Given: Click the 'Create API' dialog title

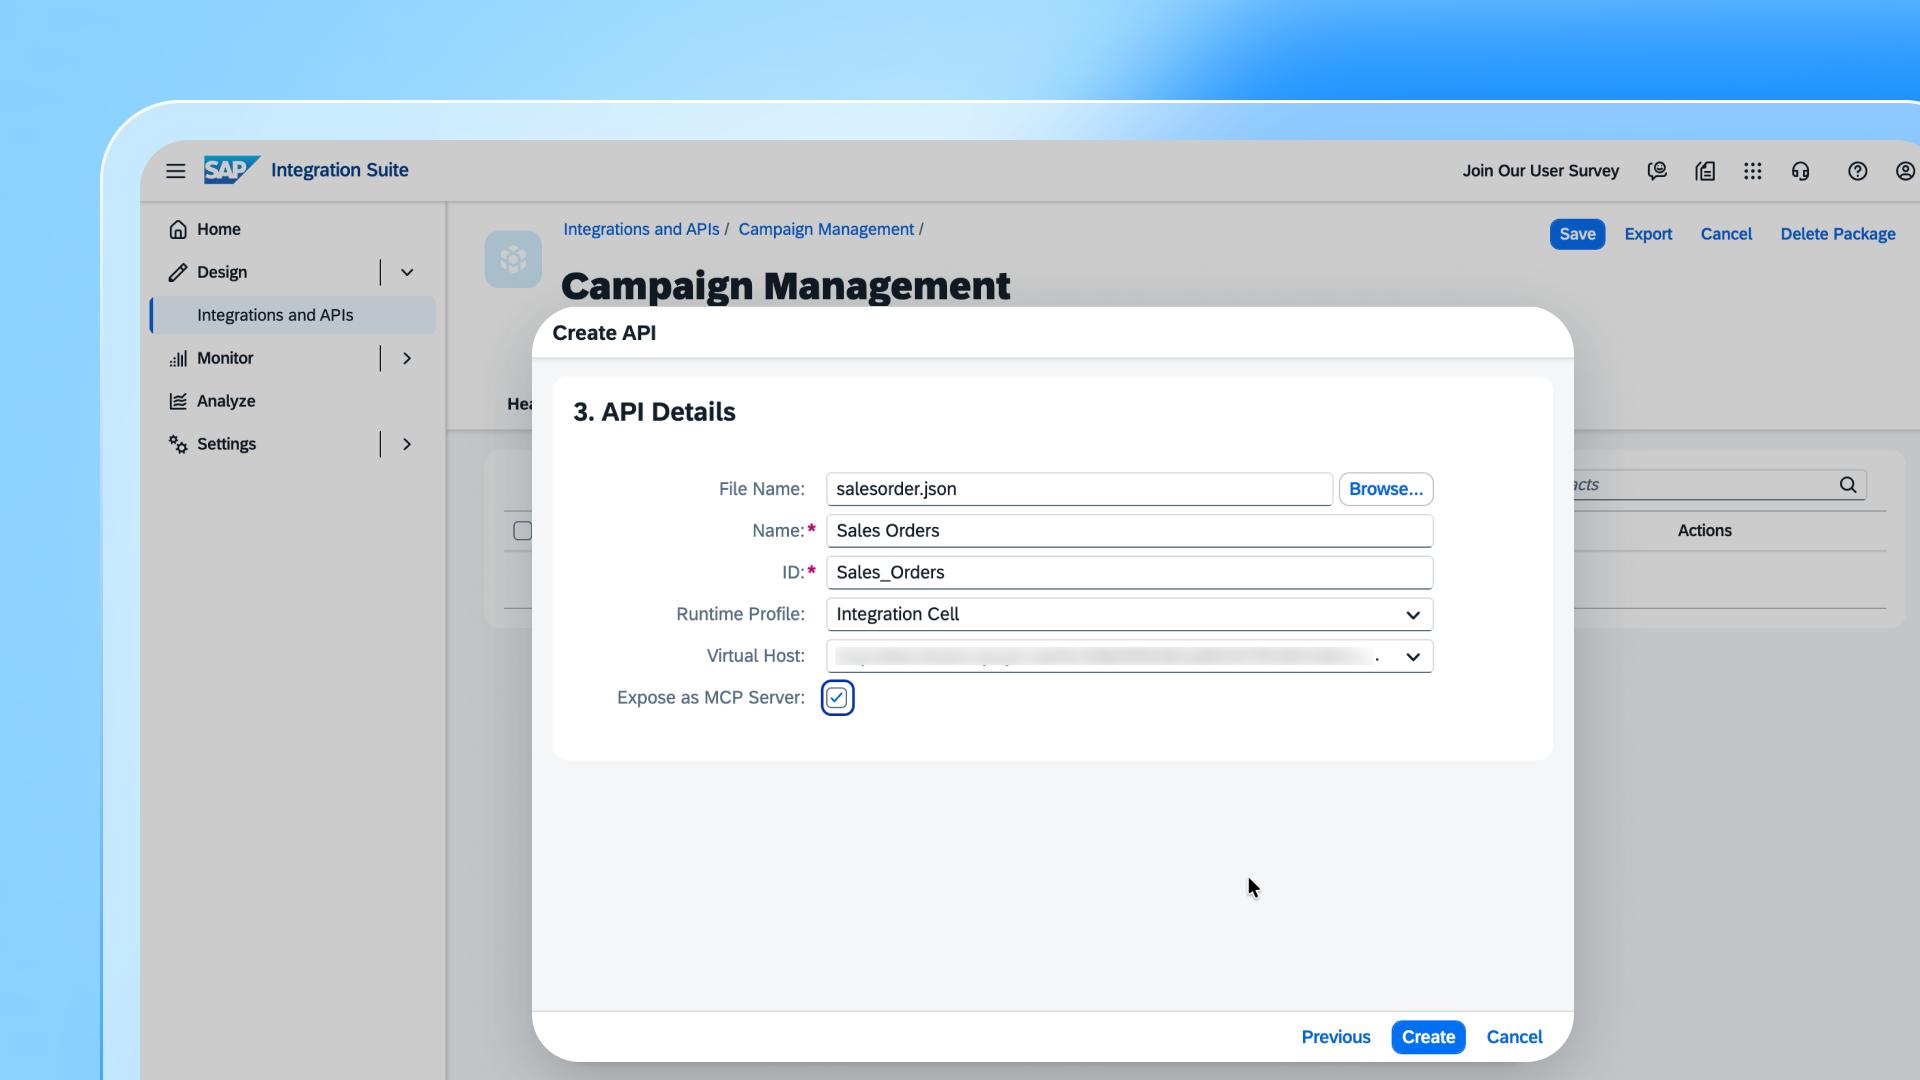Looking at the screenshot, I should tap(604, 333).
